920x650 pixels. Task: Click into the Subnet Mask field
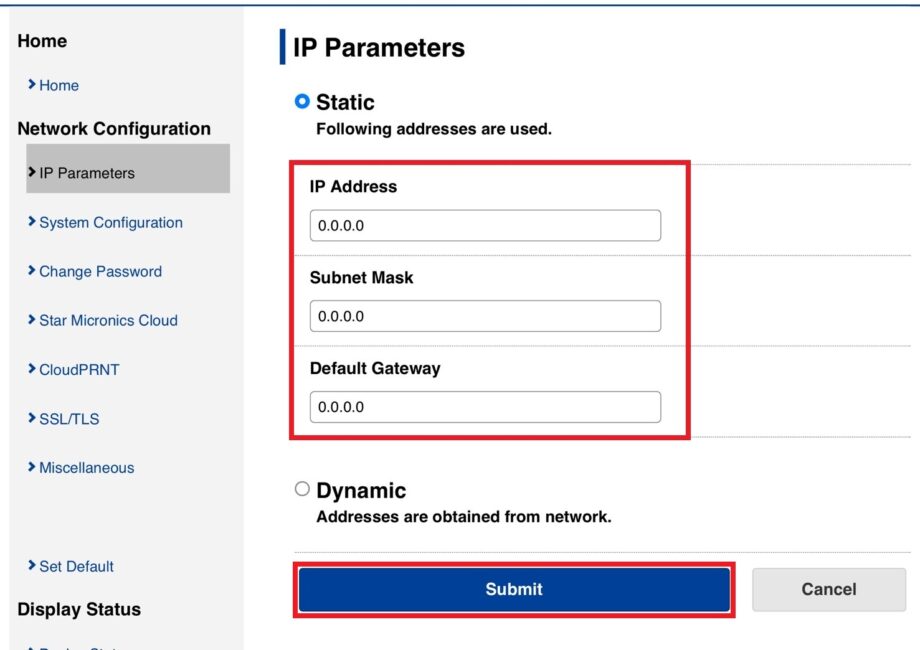tap(485, 316)
